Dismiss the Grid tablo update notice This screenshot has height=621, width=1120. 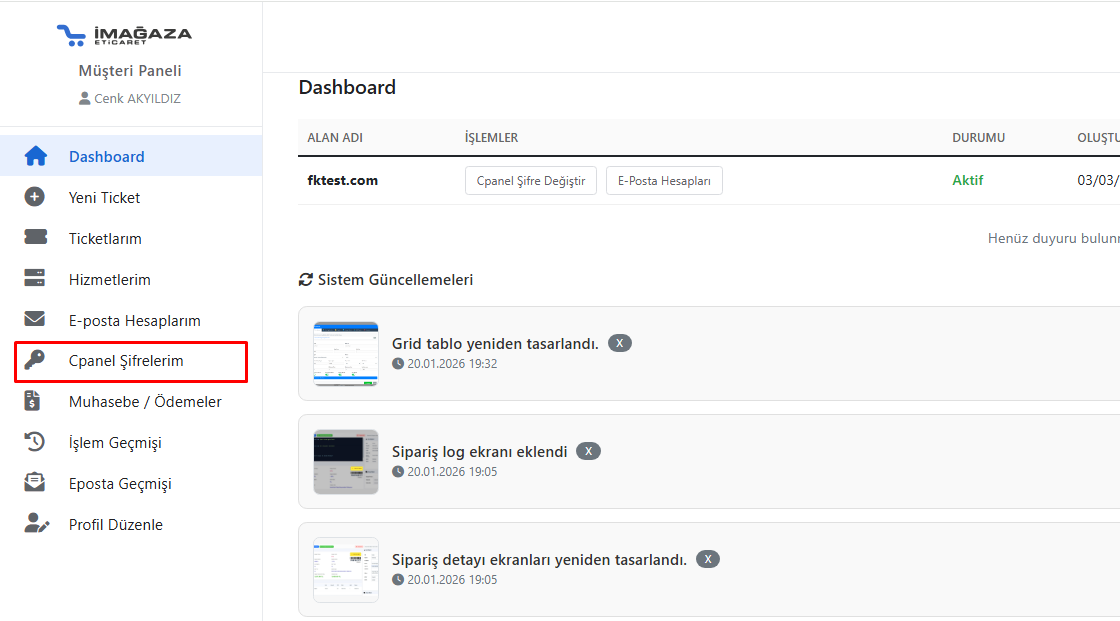click(620, 343)
